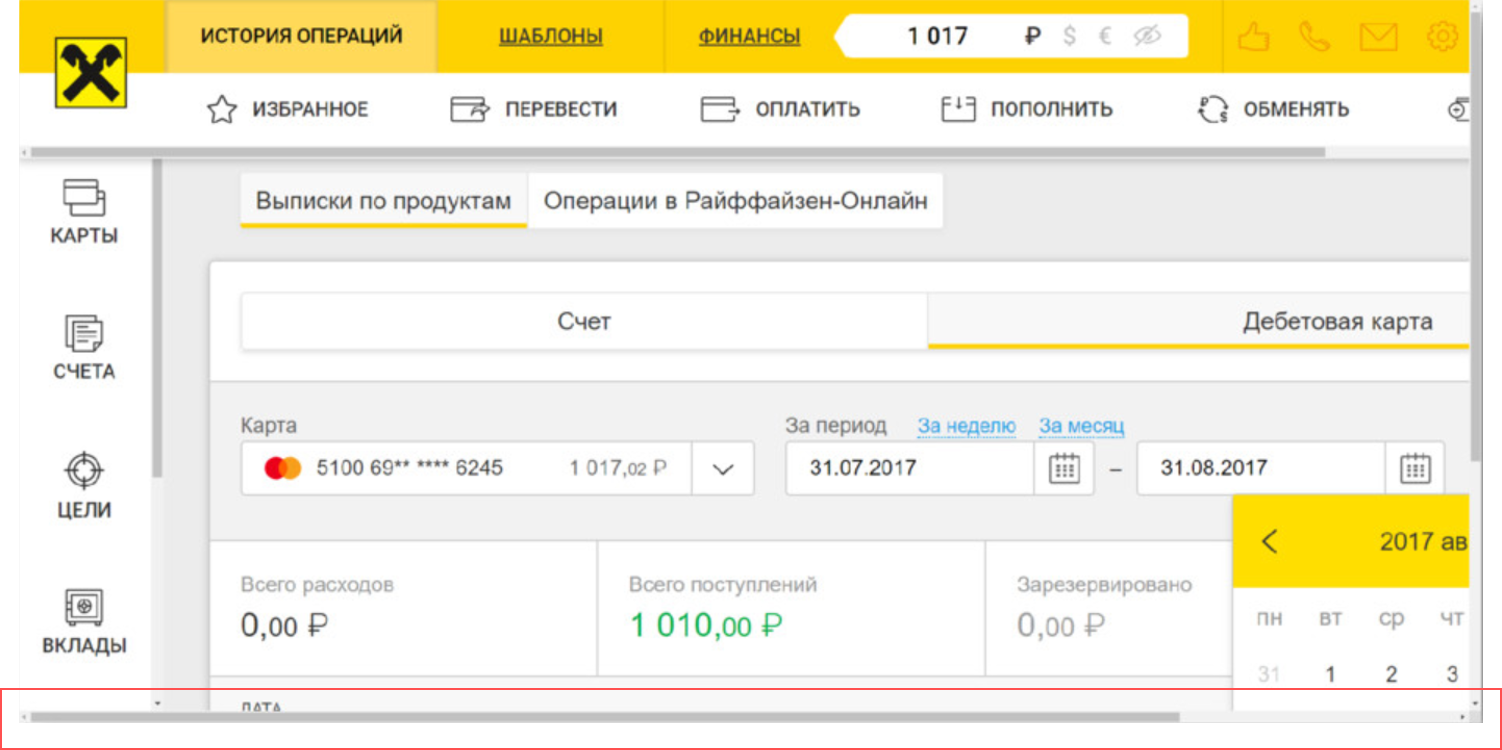Expand the card selection dropdown arrow
This screenshot has height=750, width=1502.
(x=722, y=468)
